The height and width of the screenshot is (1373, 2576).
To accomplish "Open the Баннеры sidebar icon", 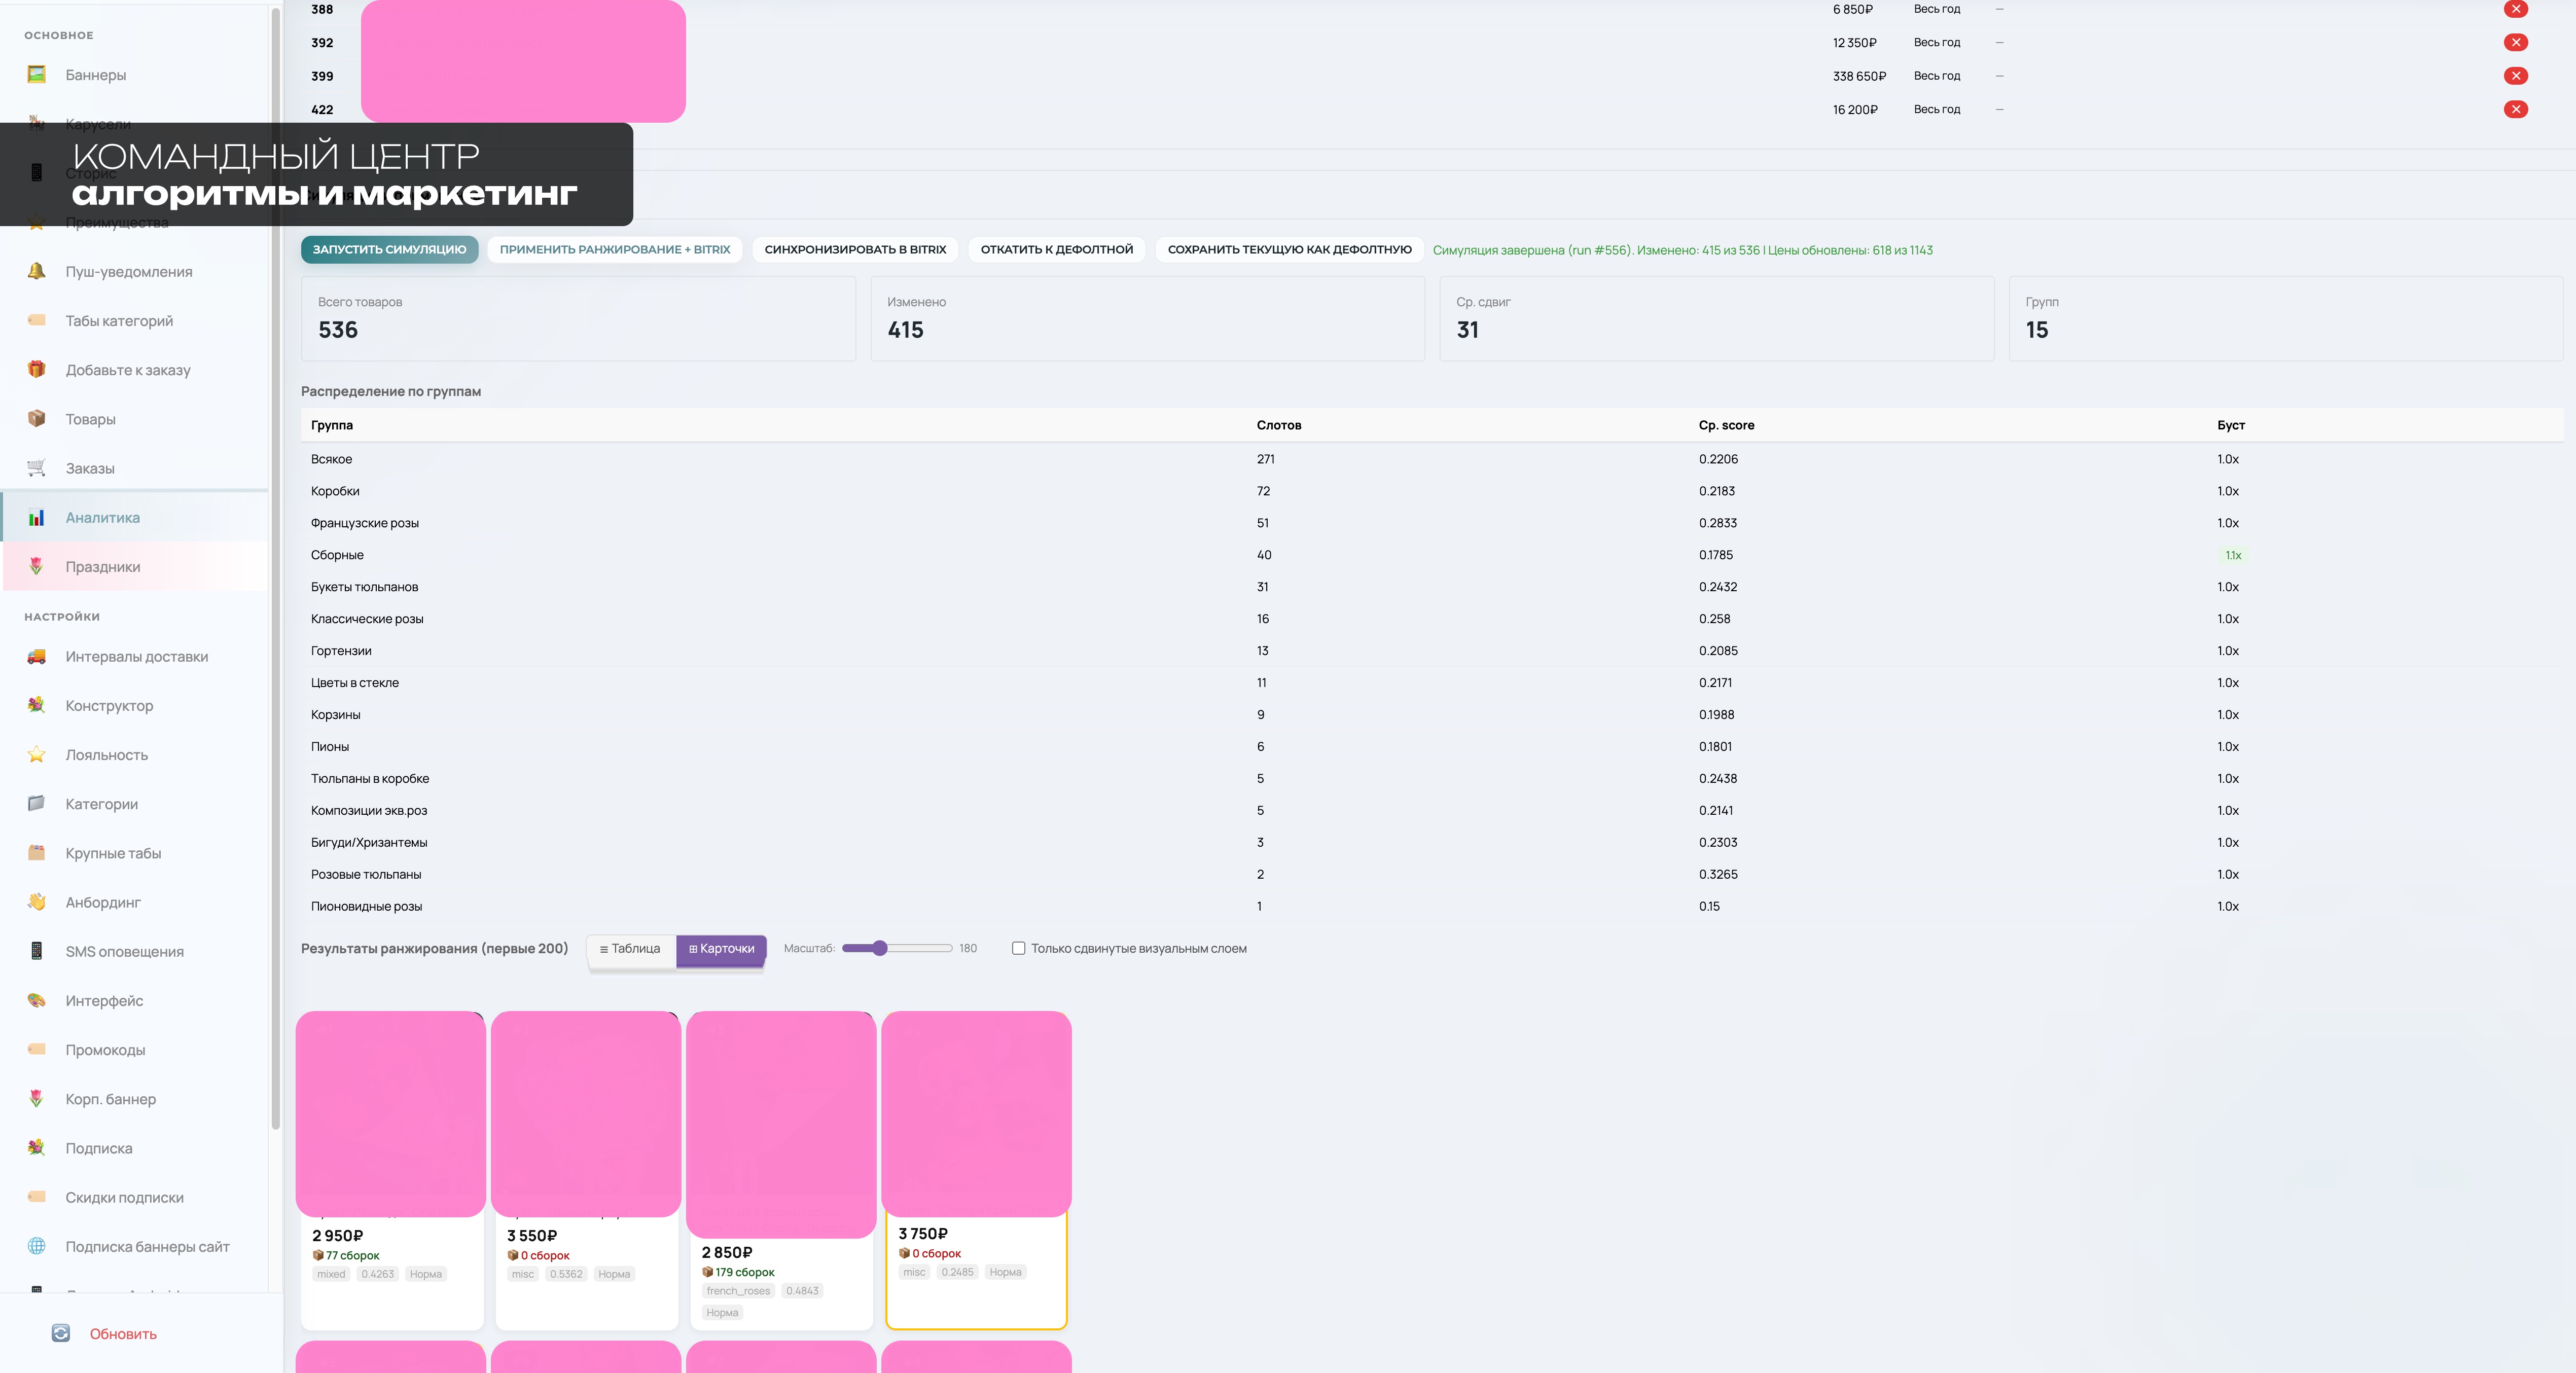I will click(x=37, y=75).
